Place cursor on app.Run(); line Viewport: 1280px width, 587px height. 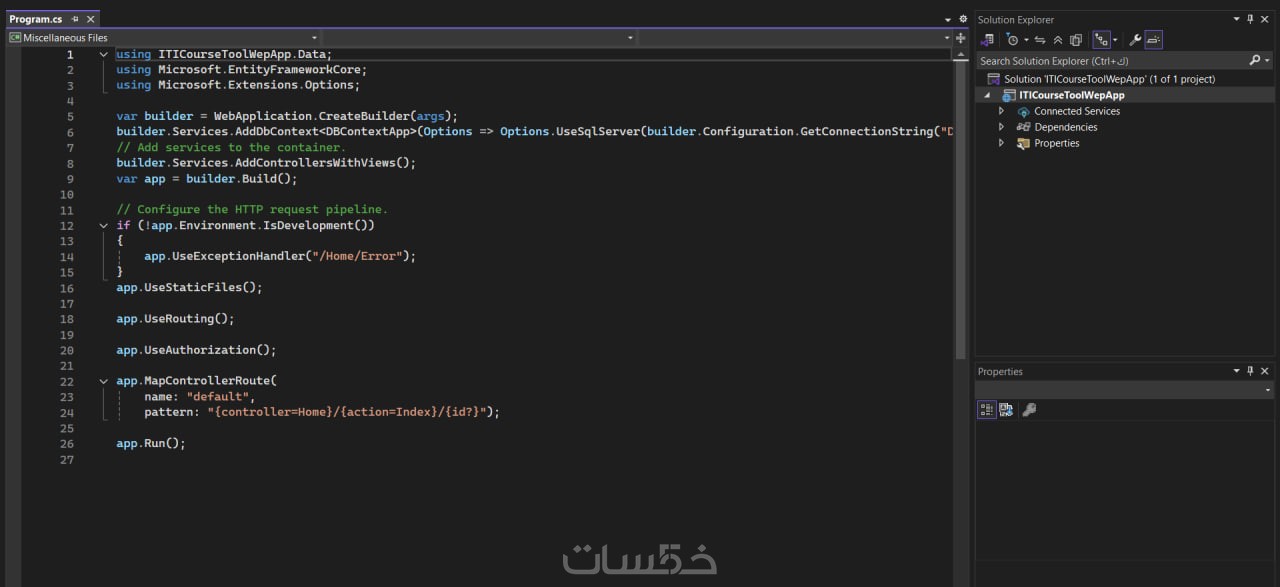coord(151,443)
